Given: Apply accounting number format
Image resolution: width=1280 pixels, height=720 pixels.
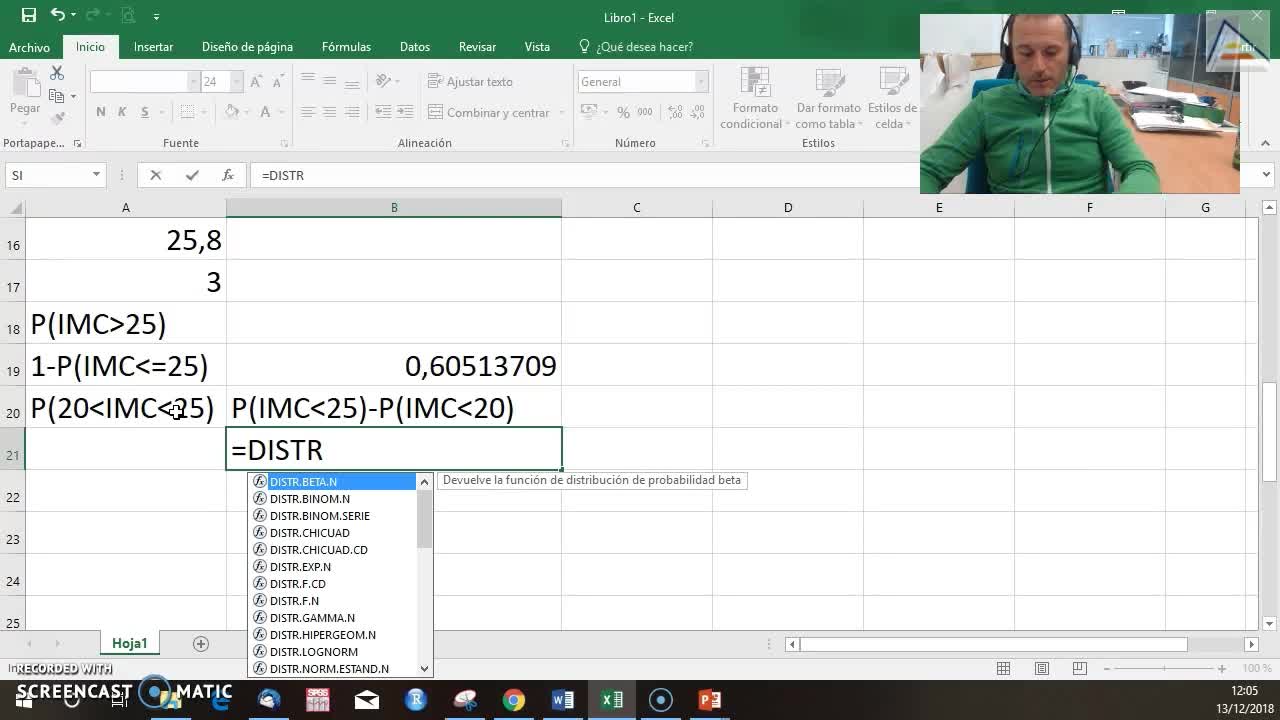Looking at the screenshot, I should coord(590,112).
